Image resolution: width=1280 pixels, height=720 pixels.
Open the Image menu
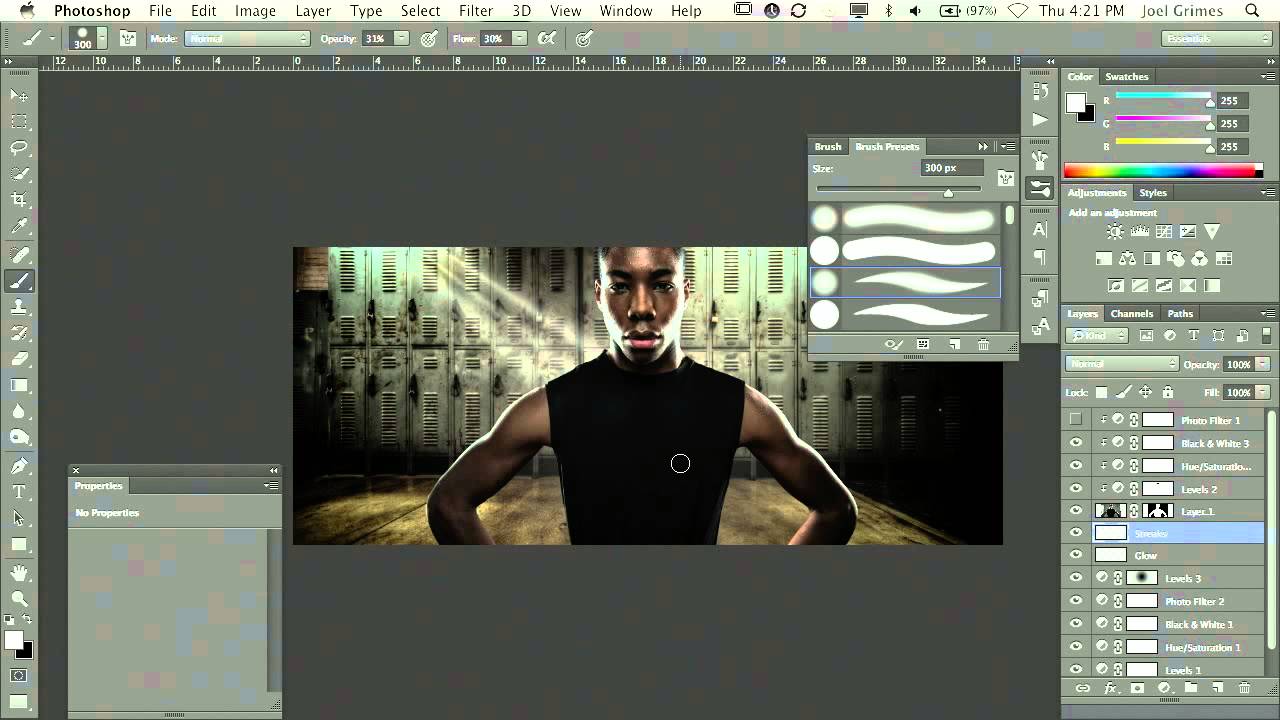coord(255,11)
